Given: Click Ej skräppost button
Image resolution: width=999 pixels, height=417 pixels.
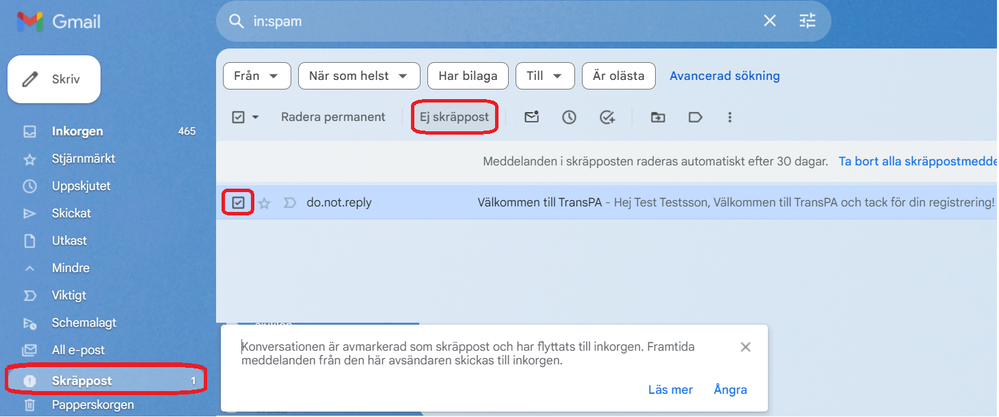Looking at the screenshot, I should tap(454, 117).
